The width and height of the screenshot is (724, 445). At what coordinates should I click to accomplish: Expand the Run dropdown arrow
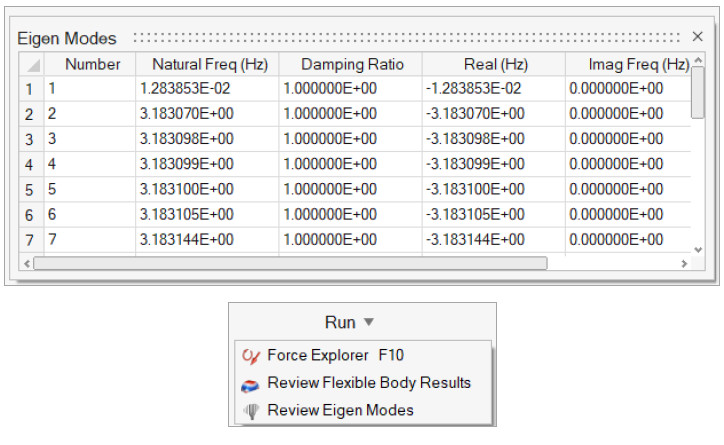point(368,322)
